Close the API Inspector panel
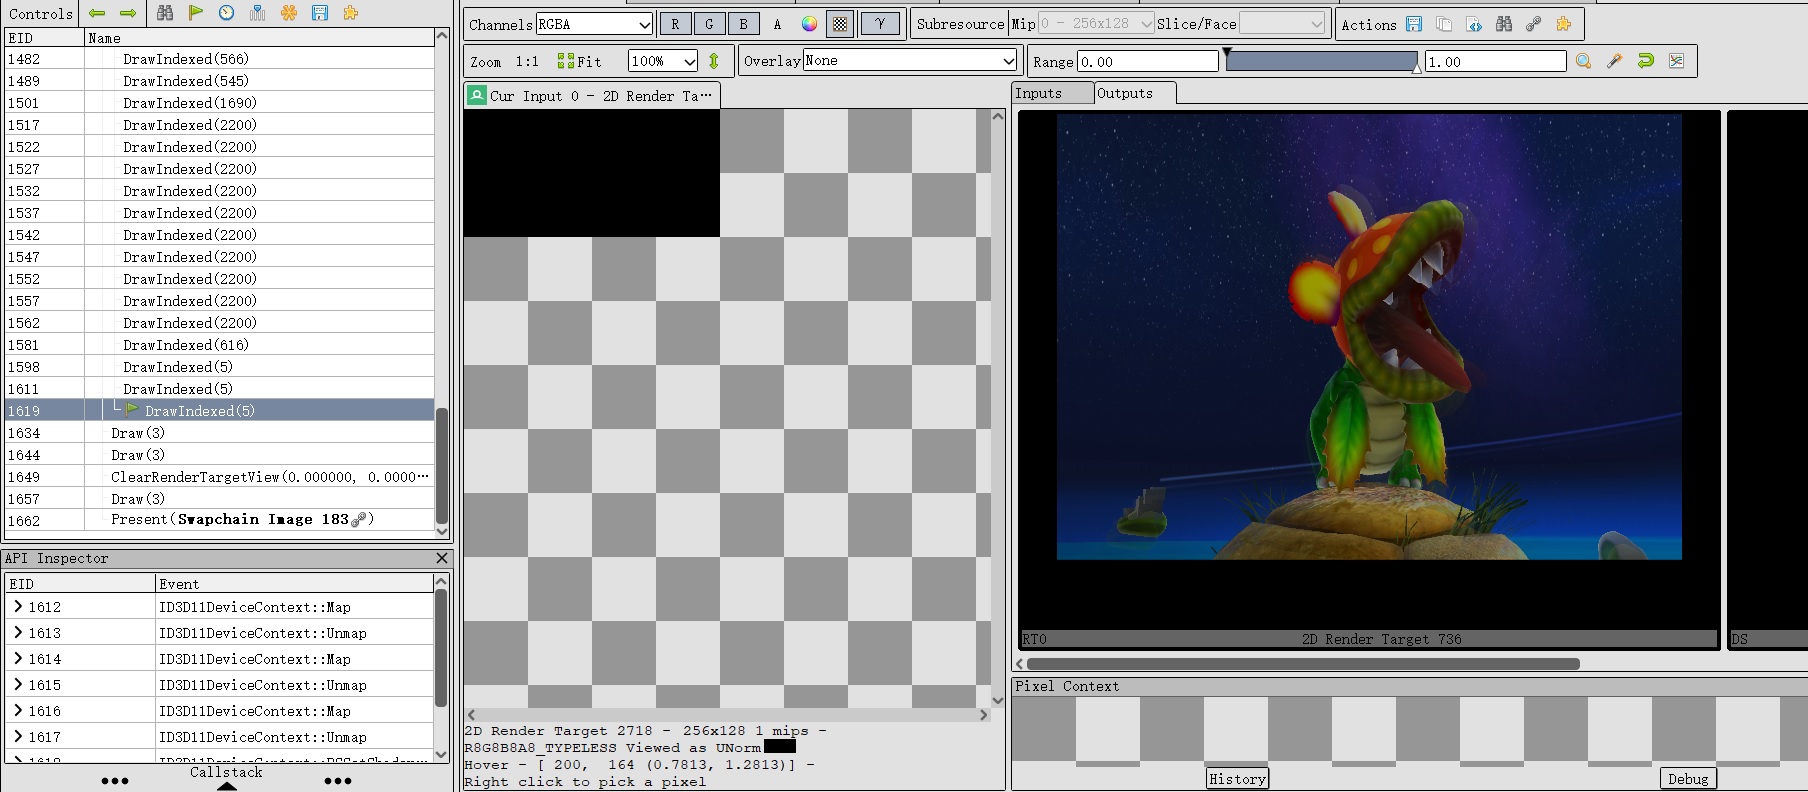1808x792 pixels. (x=442, y=558)
